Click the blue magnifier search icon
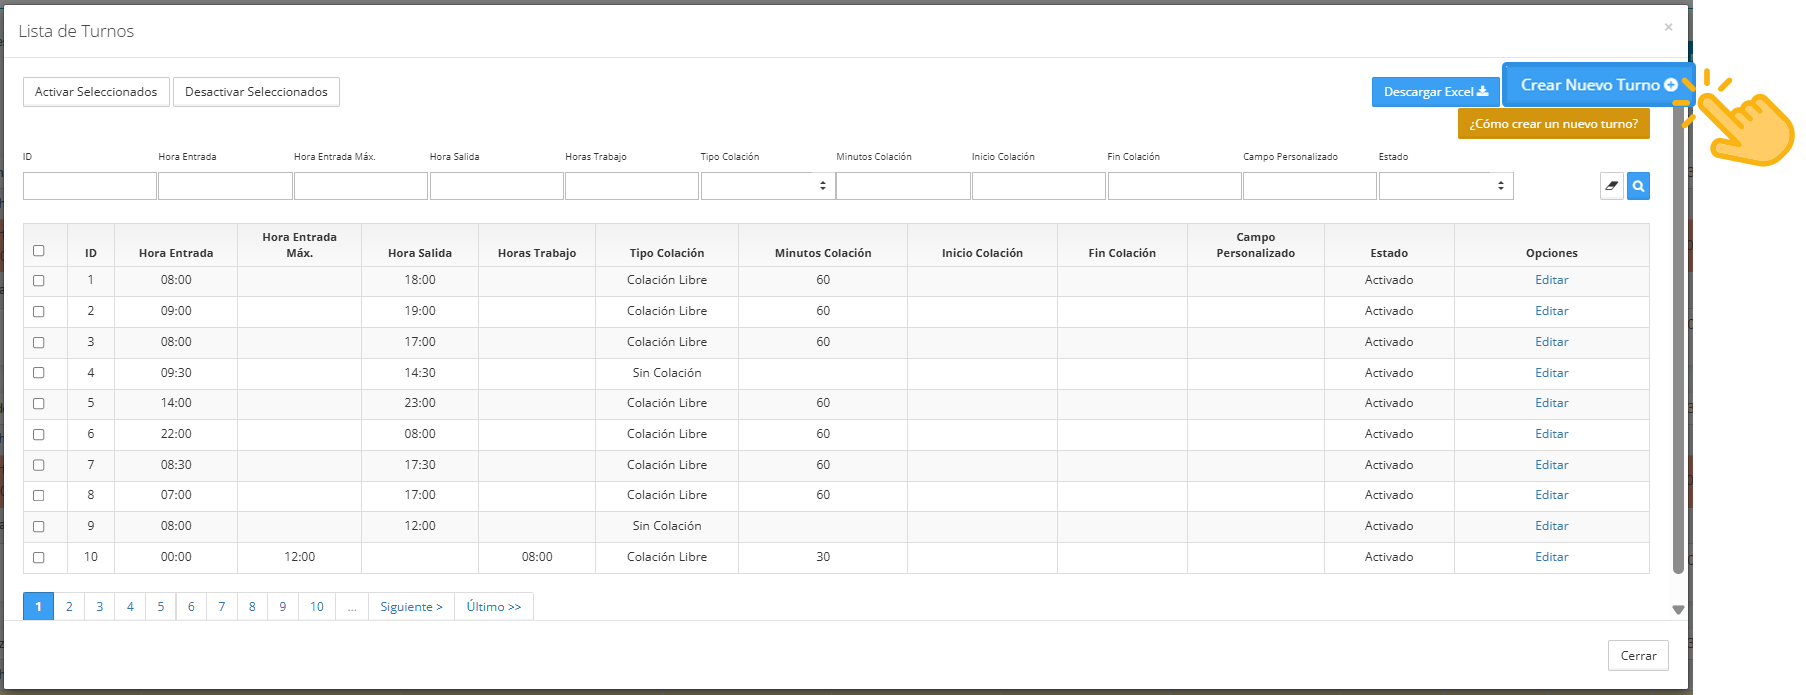This screenshot has height=695, width=1806. coord(1638,186)
